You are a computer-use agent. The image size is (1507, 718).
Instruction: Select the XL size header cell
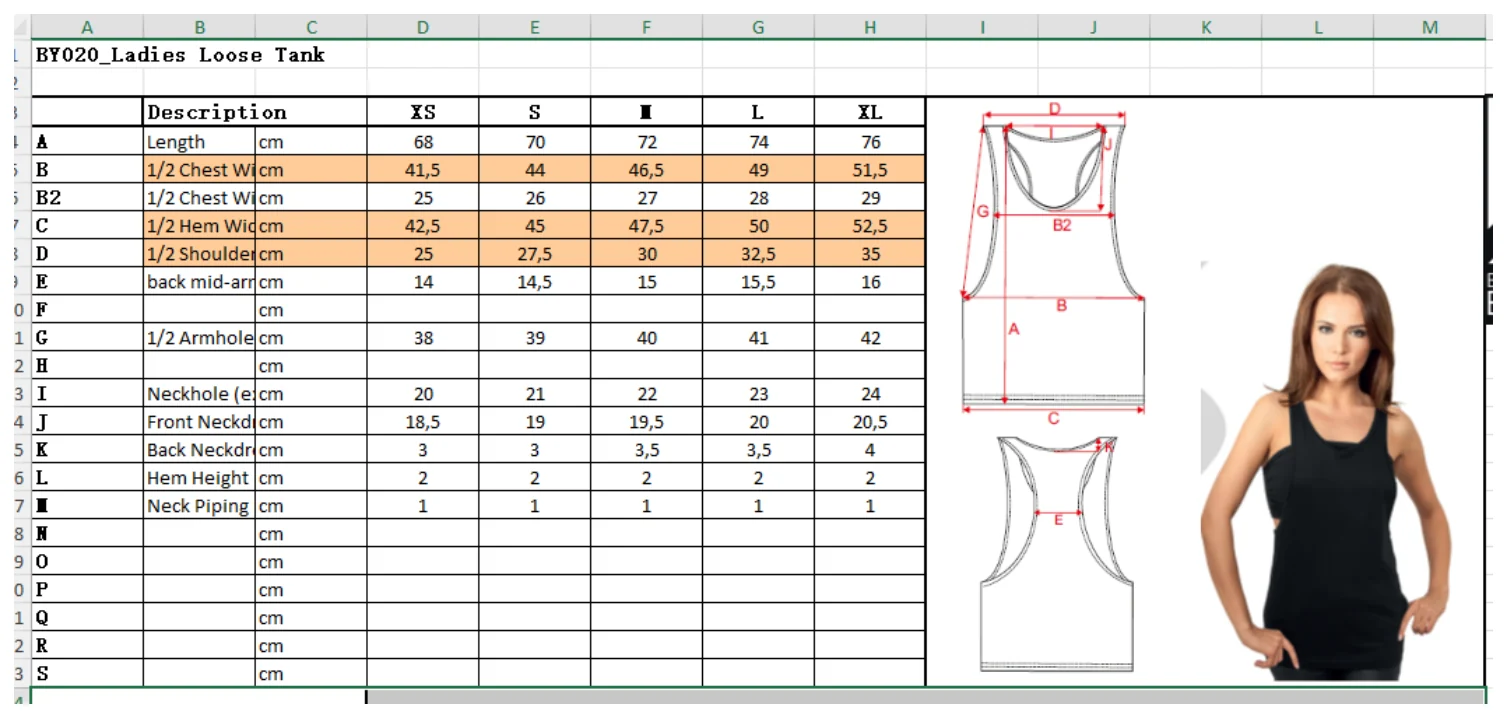point(870,112)
